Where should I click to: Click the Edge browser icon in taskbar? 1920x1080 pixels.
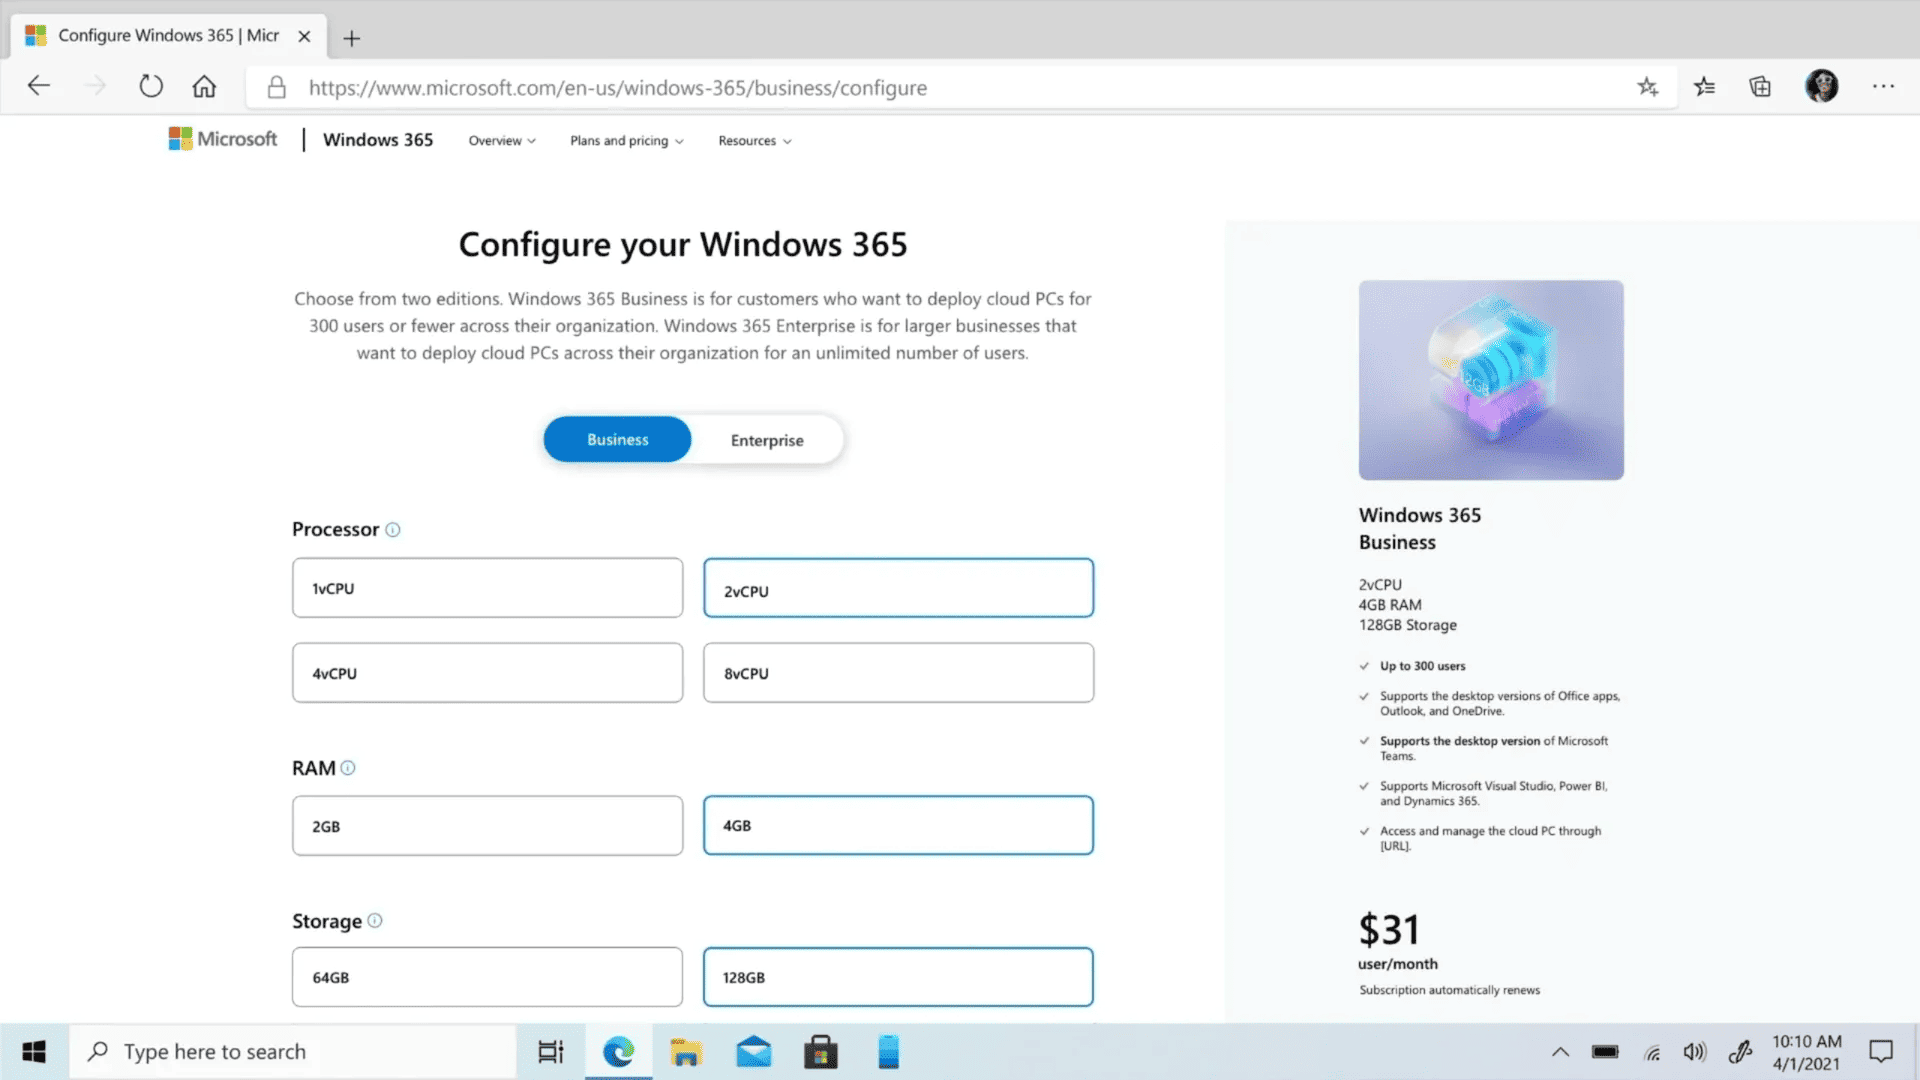(618, 1051)
